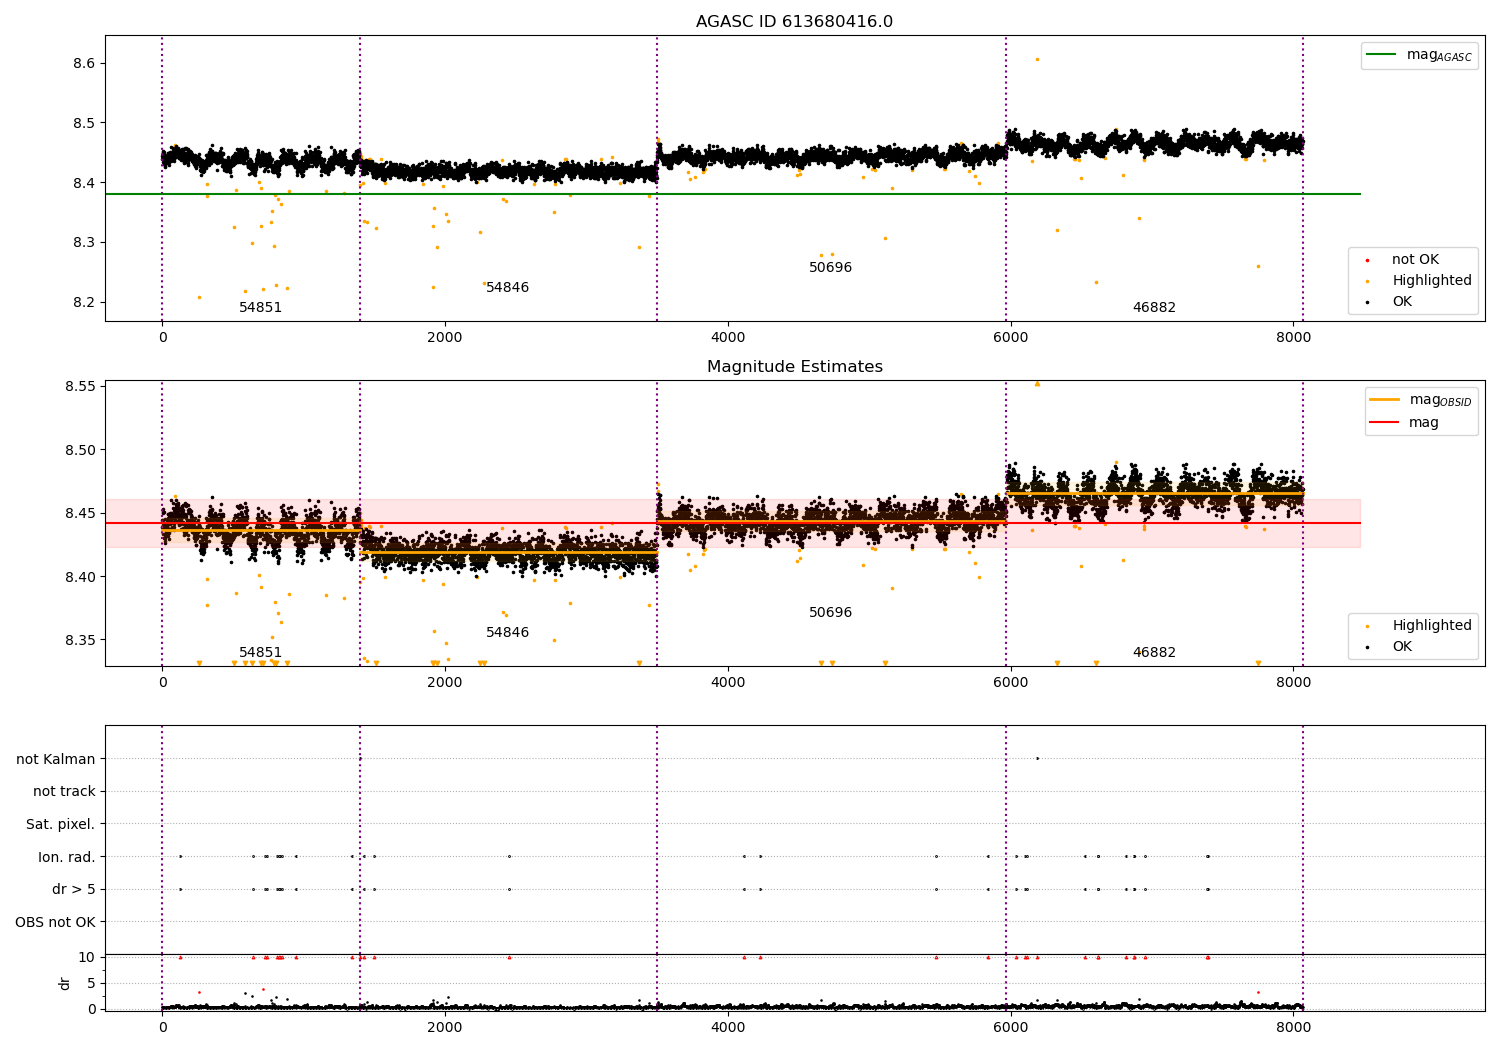The height and width of the screenshot is (1050, 1500).
Task: Click the '10' tick on the dr axis
Action: (87, 957)
